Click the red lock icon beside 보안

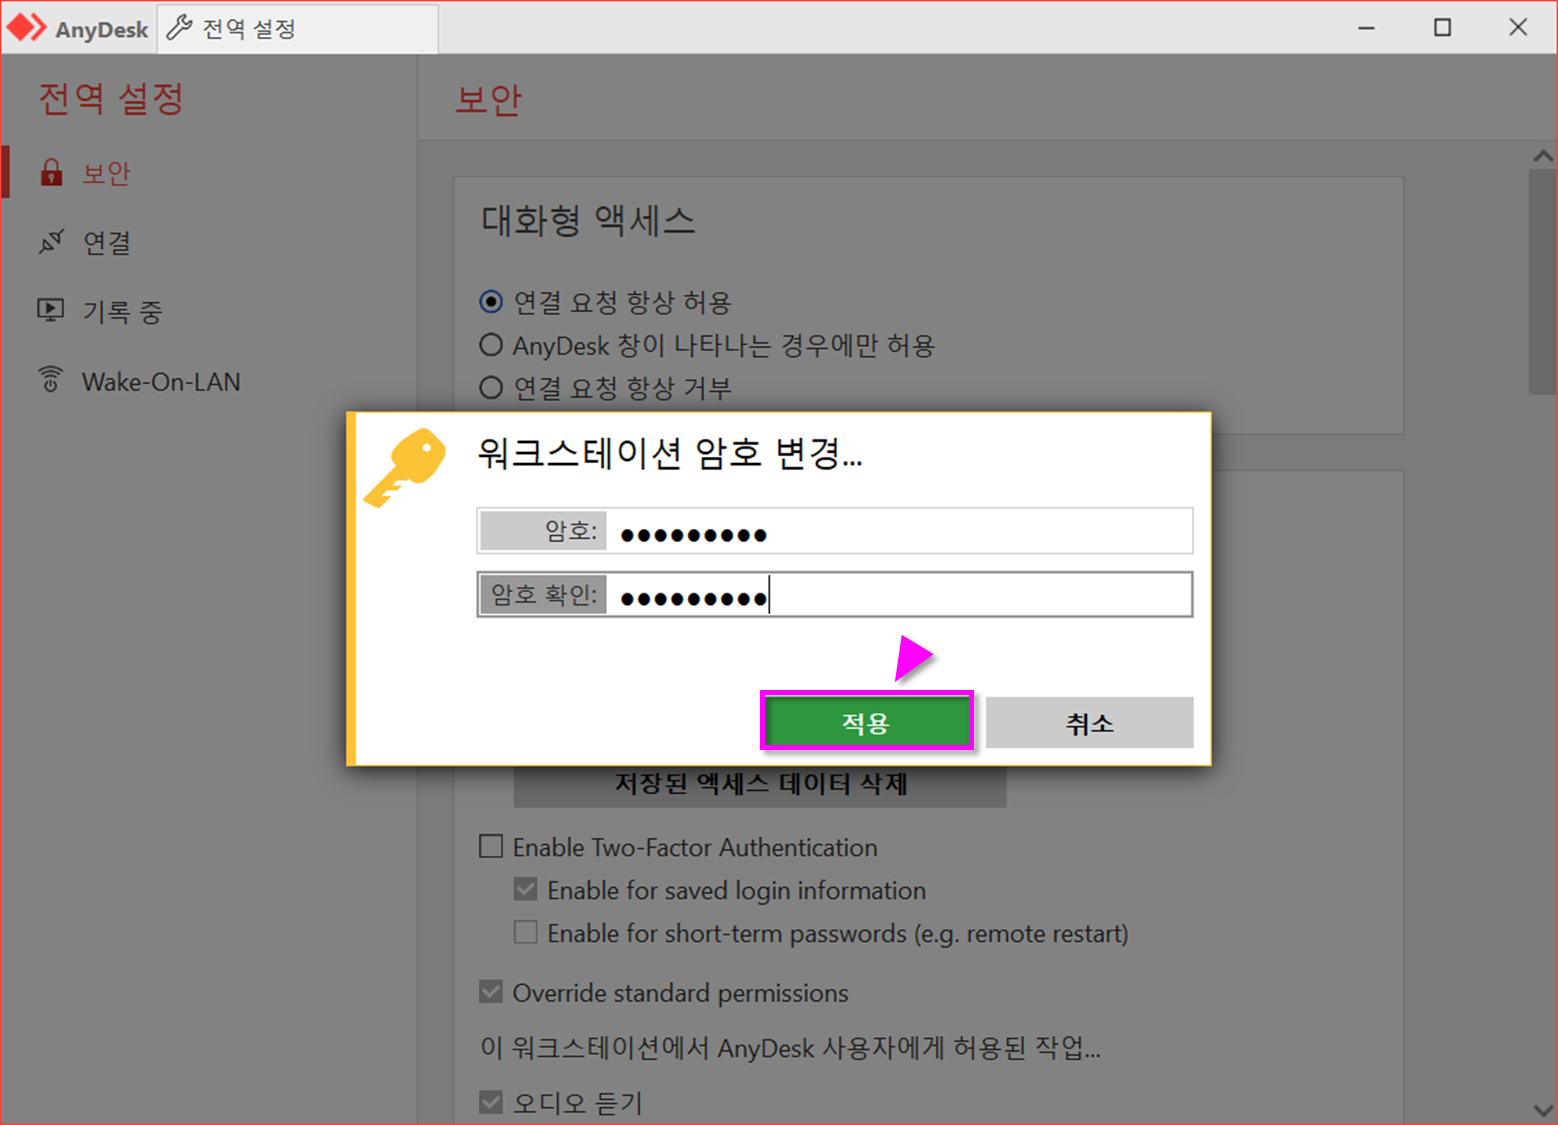(51, 172)
